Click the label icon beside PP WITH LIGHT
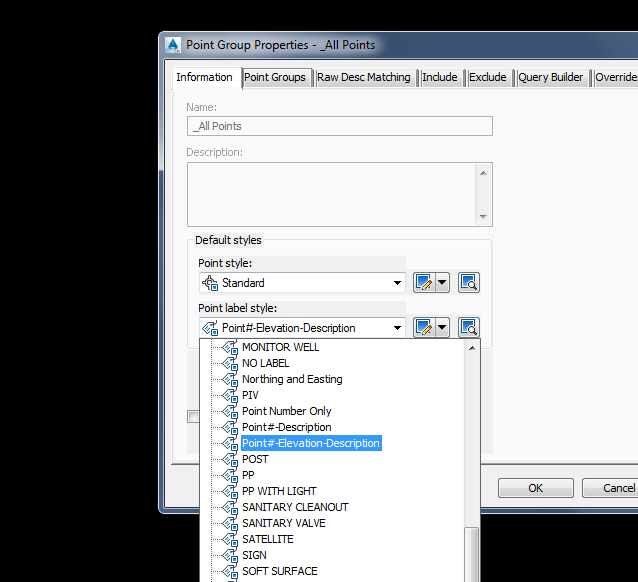Viewport: 638px width, 582px height. [230, 492]
